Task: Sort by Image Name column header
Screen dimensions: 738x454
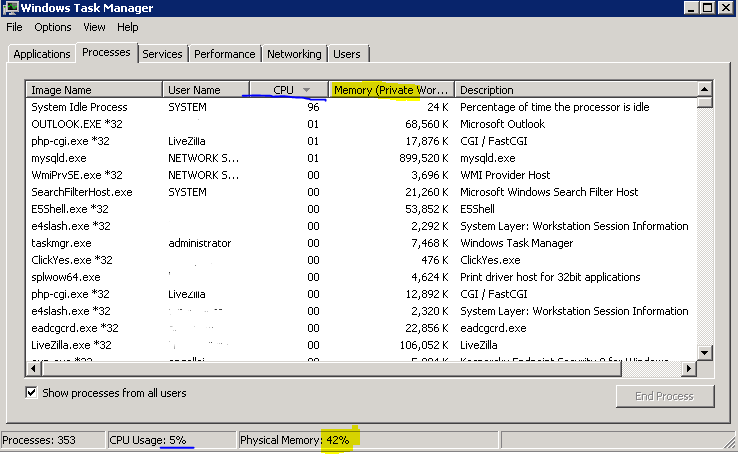Action: (94, 89)
